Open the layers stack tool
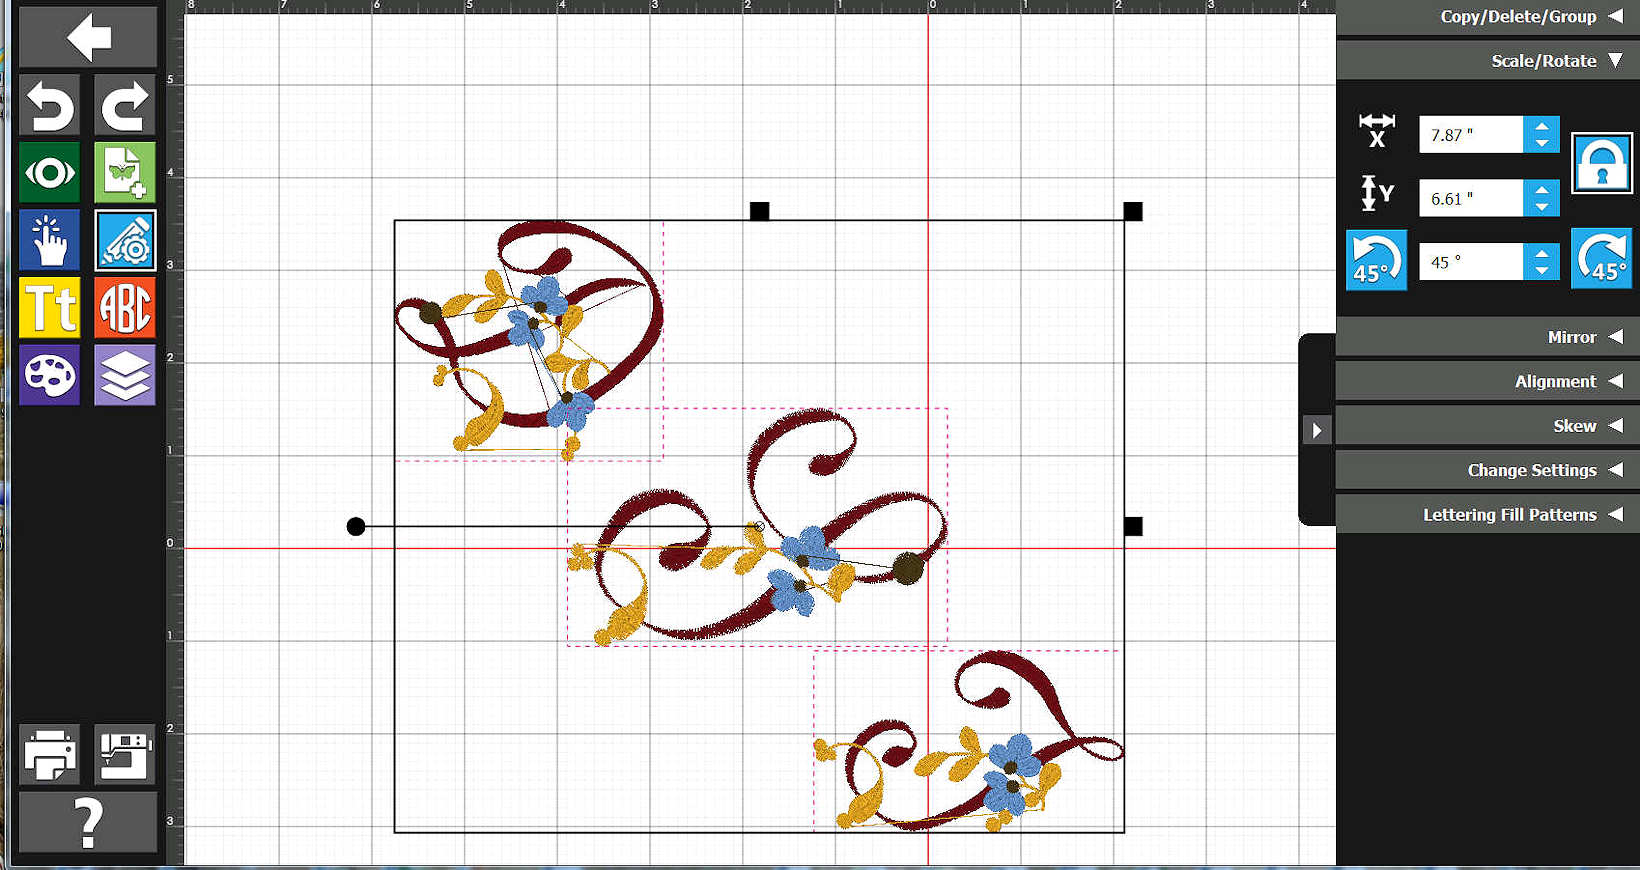This screenshot has height=870, width=1640. (x=125, y=375)
